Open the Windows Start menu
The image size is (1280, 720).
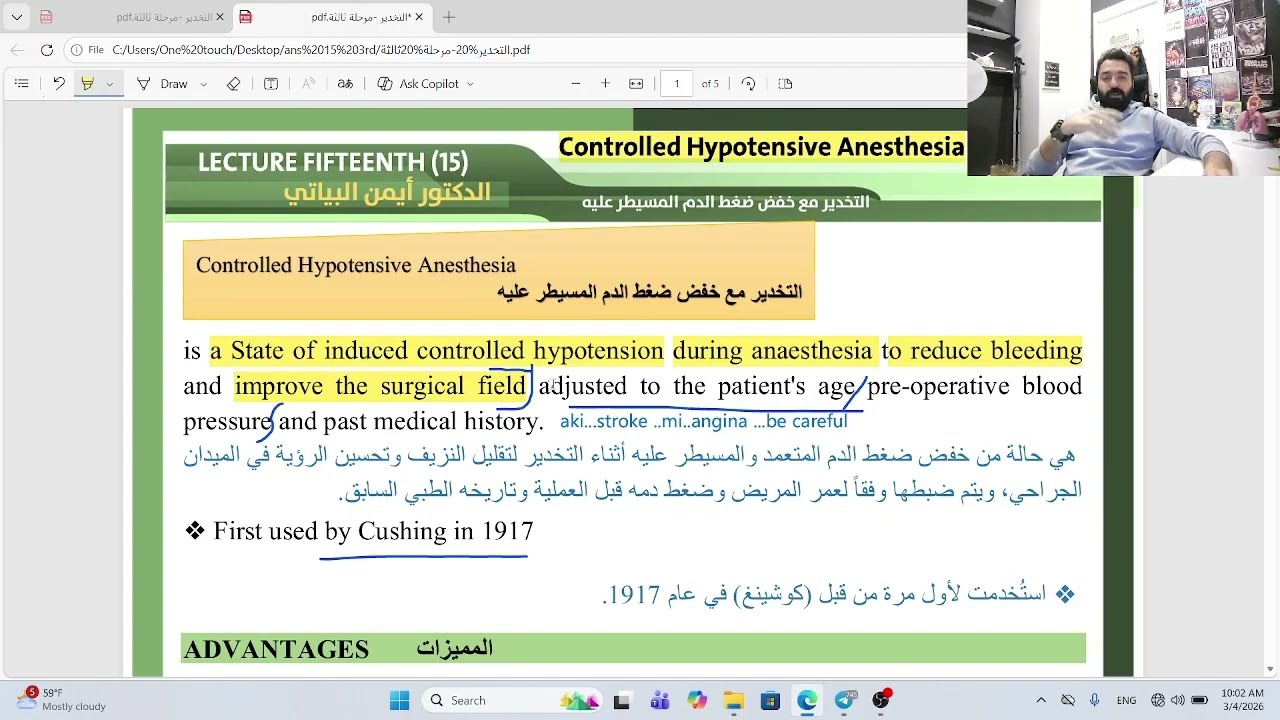click(x=399, y=700)
